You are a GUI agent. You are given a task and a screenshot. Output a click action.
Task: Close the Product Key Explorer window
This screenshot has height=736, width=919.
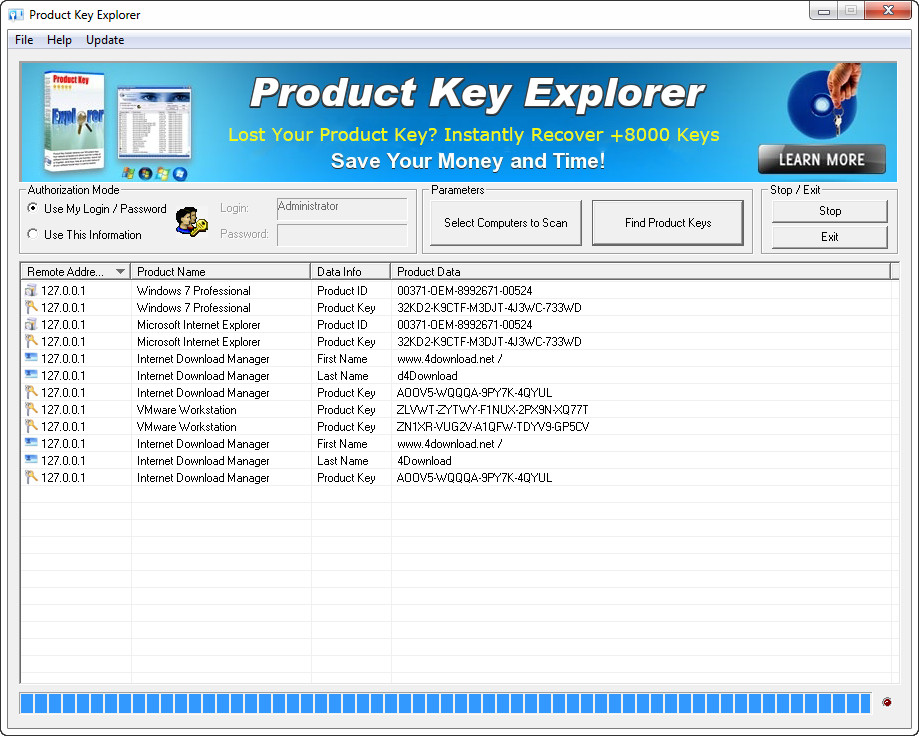888,11
